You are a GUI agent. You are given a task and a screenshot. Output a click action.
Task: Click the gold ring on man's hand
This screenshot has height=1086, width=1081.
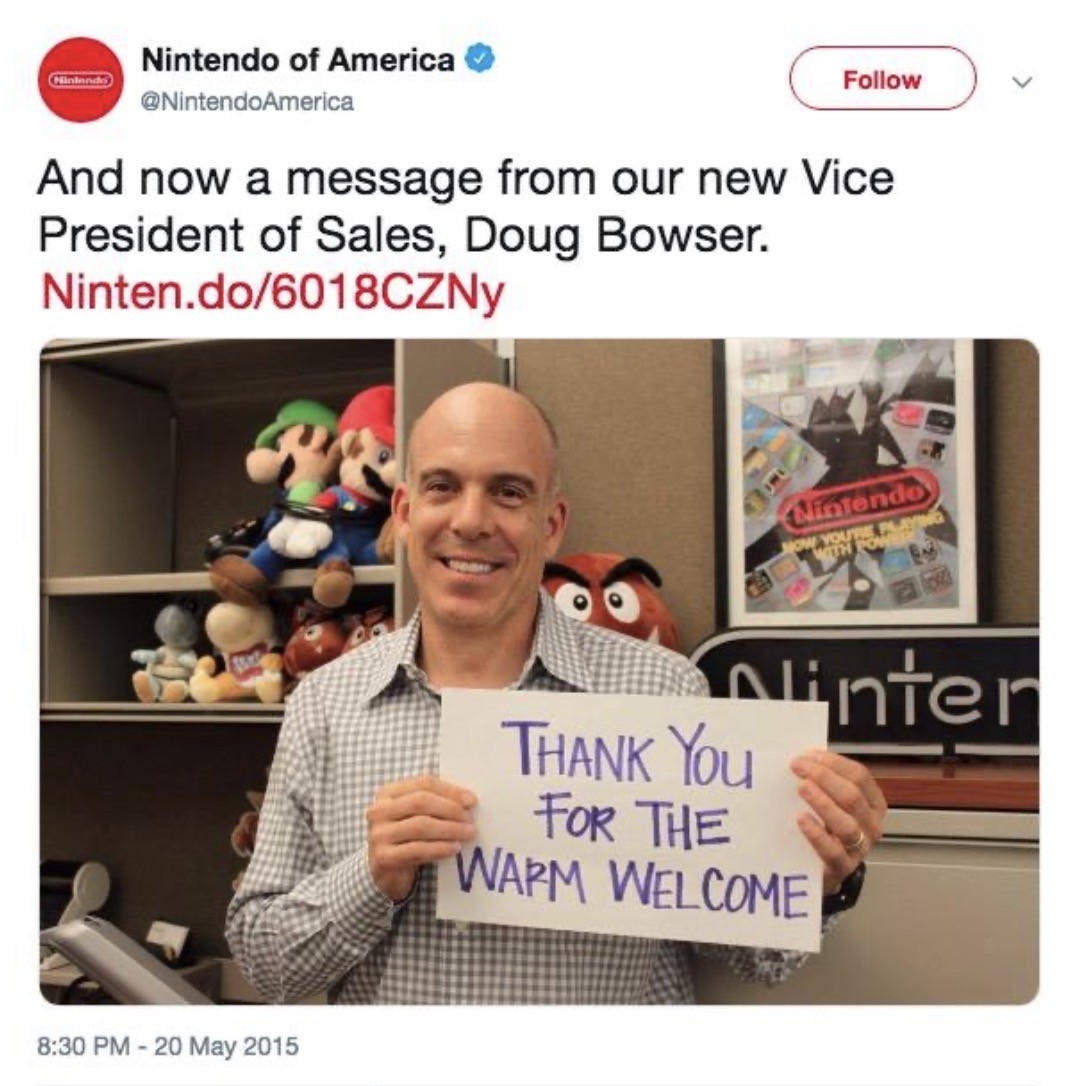coord(857,842)
